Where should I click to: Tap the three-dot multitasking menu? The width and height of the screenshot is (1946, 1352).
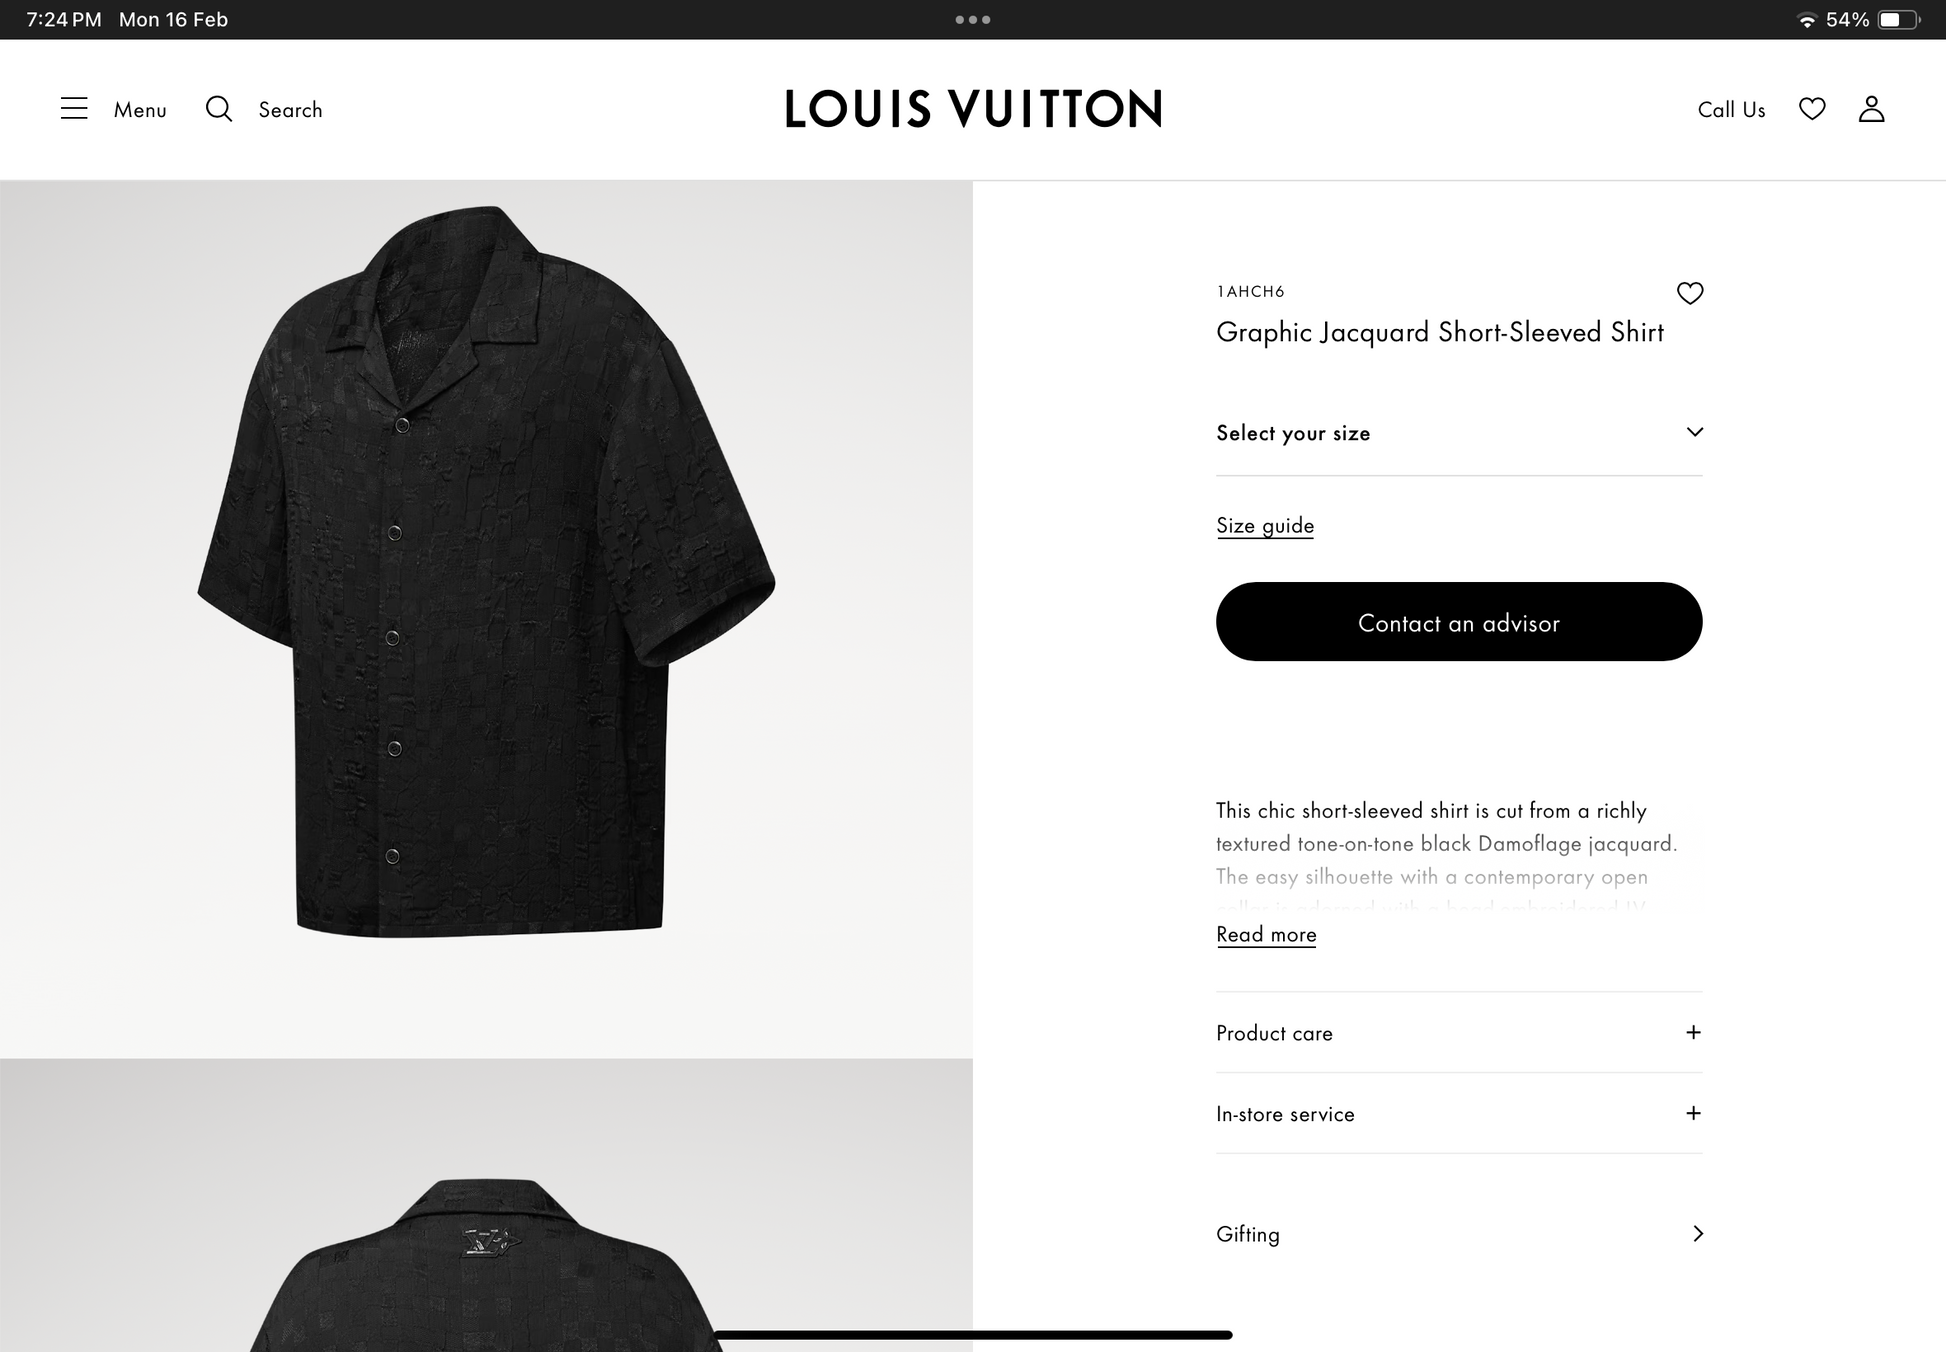pos(973,19)
